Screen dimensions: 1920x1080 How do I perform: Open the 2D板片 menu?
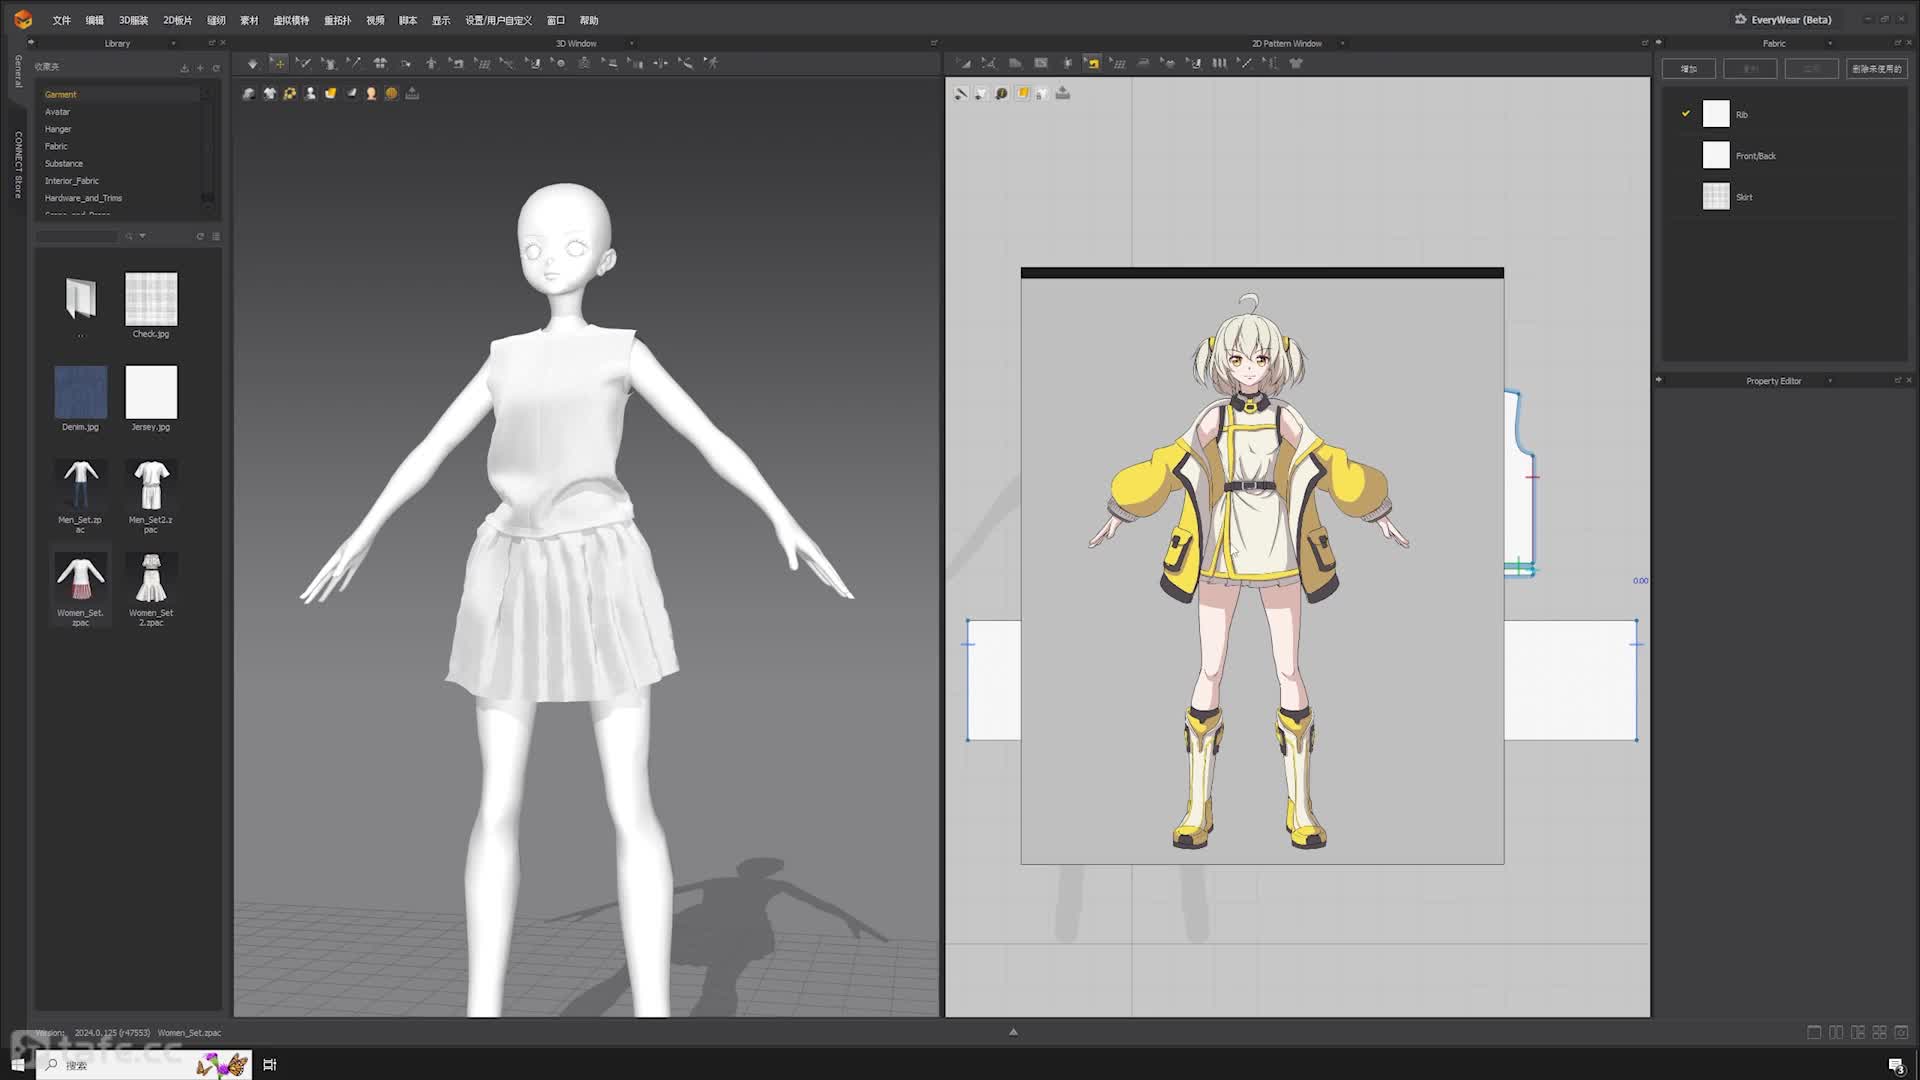pyautogui.click(x=177, y=20)
